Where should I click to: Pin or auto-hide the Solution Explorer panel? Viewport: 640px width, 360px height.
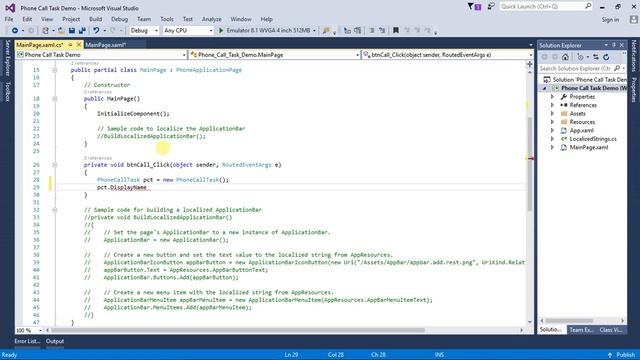pyautogui.click(x=614, y=45)
